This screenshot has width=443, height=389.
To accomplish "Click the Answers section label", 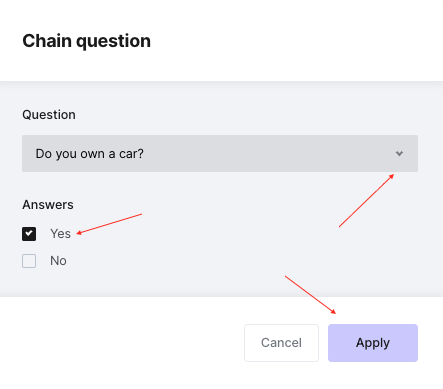I will coord(48,205).
